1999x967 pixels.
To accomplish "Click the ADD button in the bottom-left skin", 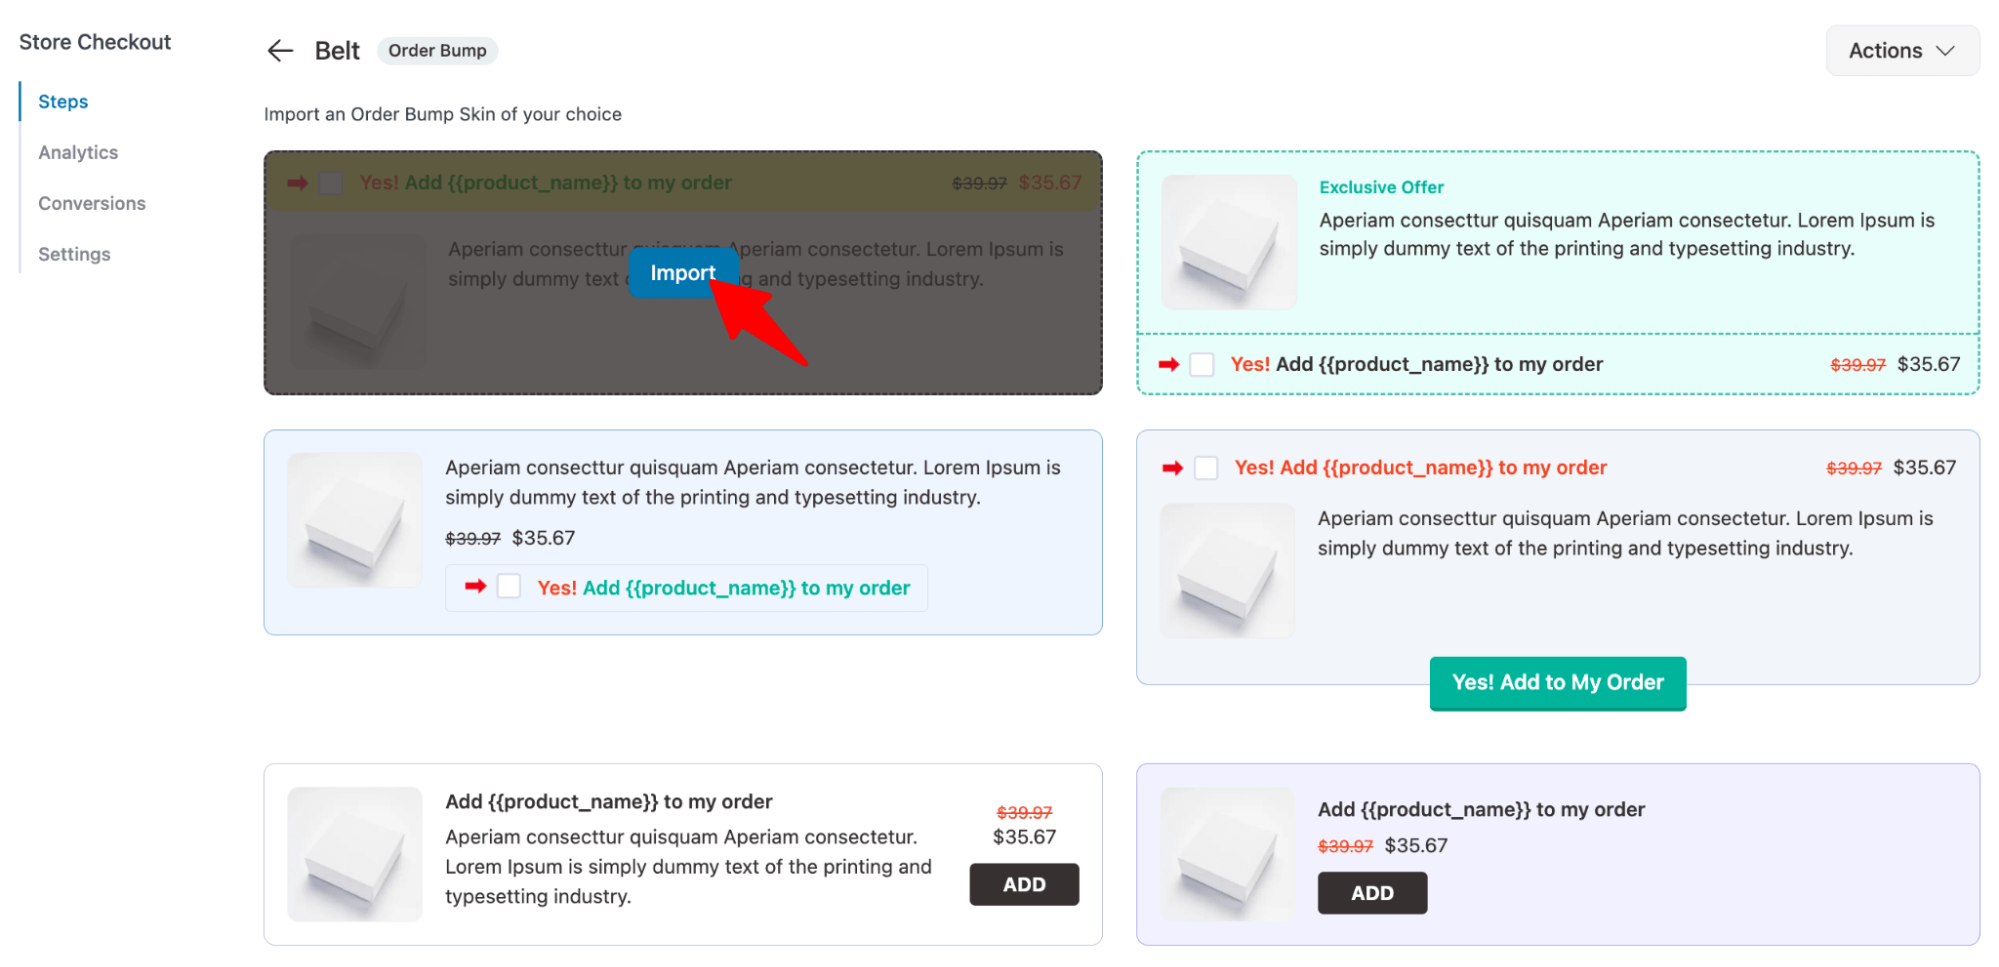I will tap(1023, 884).
